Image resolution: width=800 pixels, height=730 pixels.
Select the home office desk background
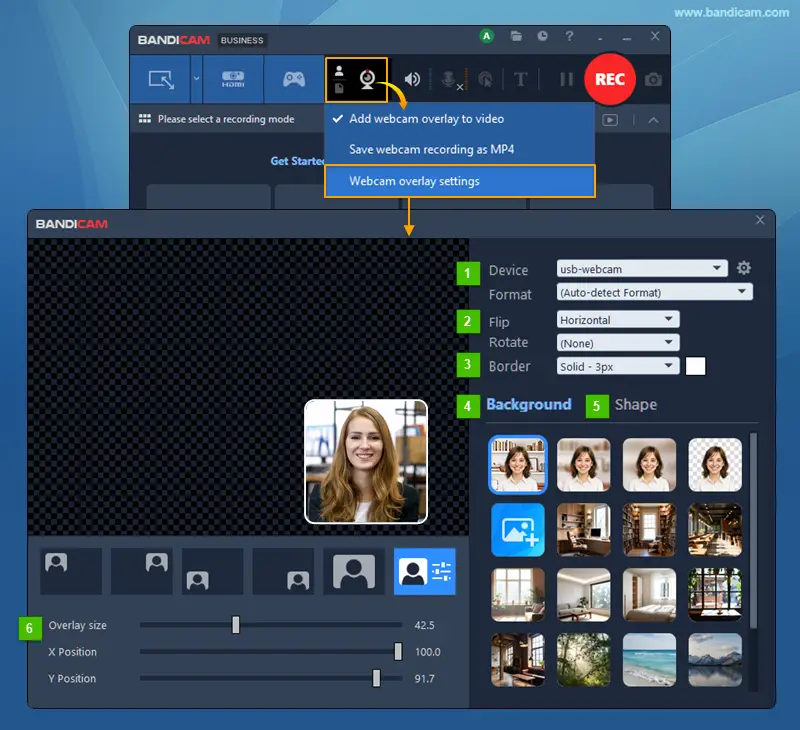pos(584,530)
